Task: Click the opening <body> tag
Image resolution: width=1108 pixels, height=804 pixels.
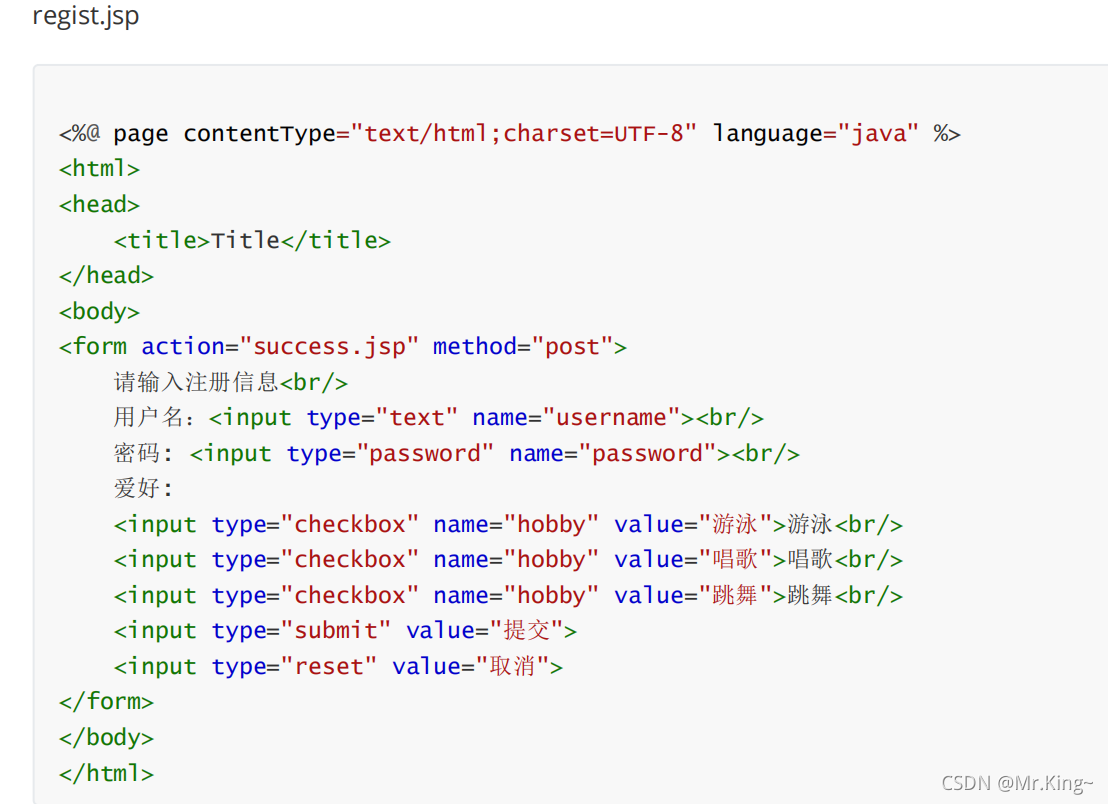Action: pyautogui.click(x=99, y=312)
